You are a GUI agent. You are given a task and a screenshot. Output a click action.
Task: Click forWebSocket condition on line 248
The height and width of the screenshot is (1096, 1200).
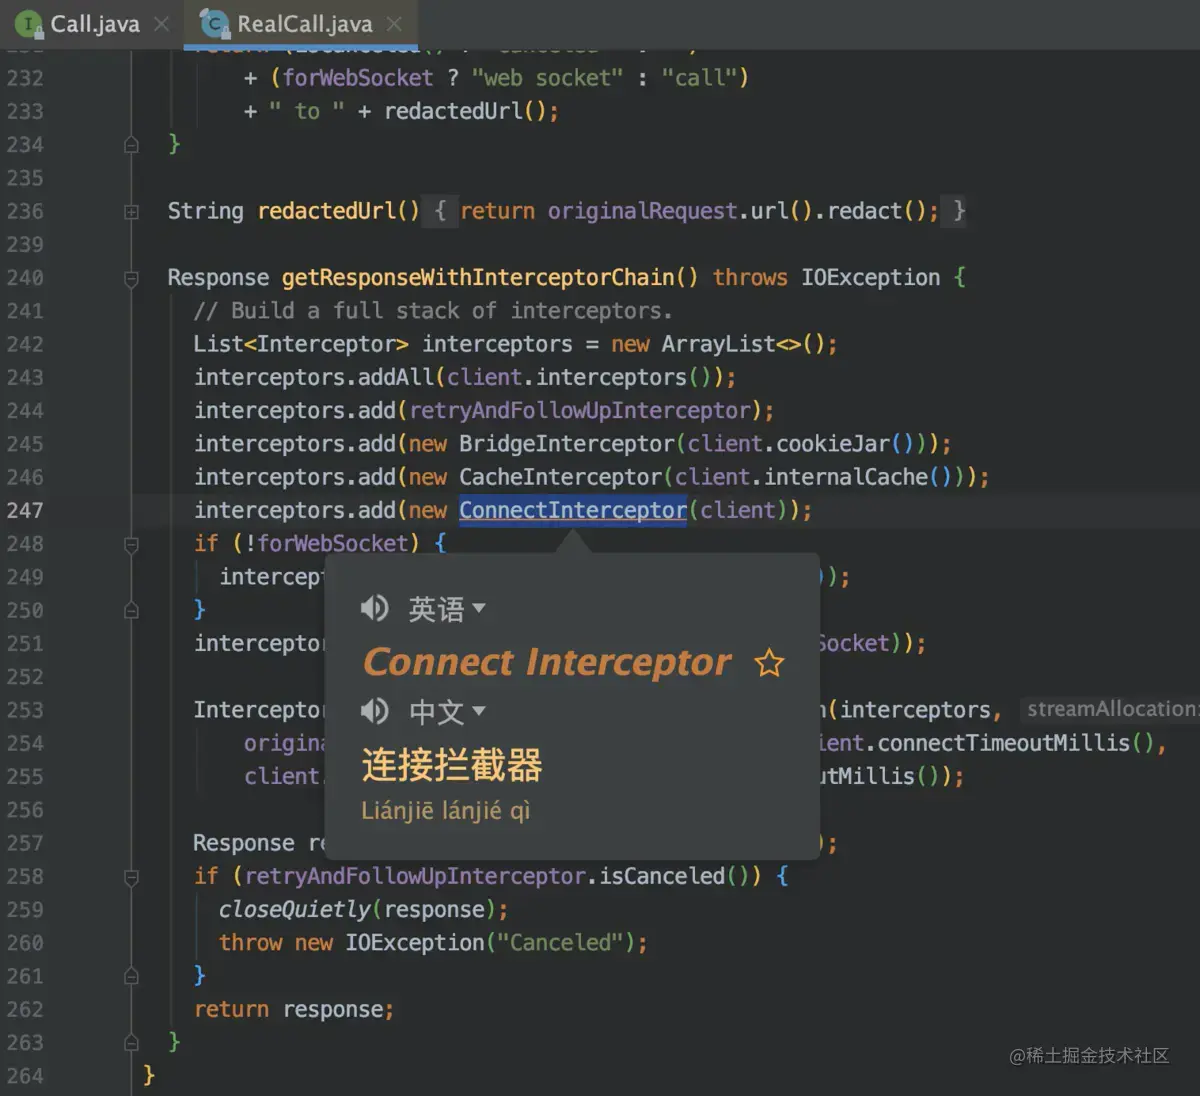[x=333, y=543]
